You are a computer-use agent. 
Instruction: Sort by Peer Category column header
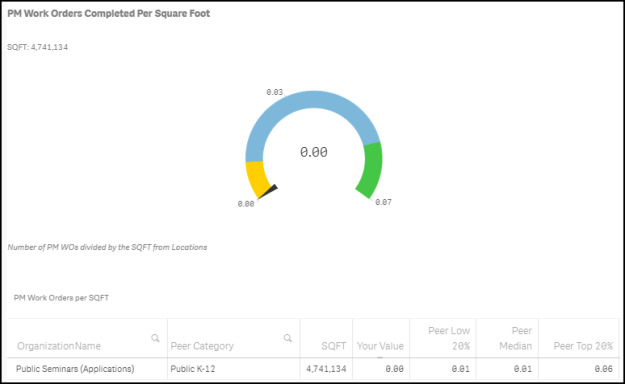202,346
